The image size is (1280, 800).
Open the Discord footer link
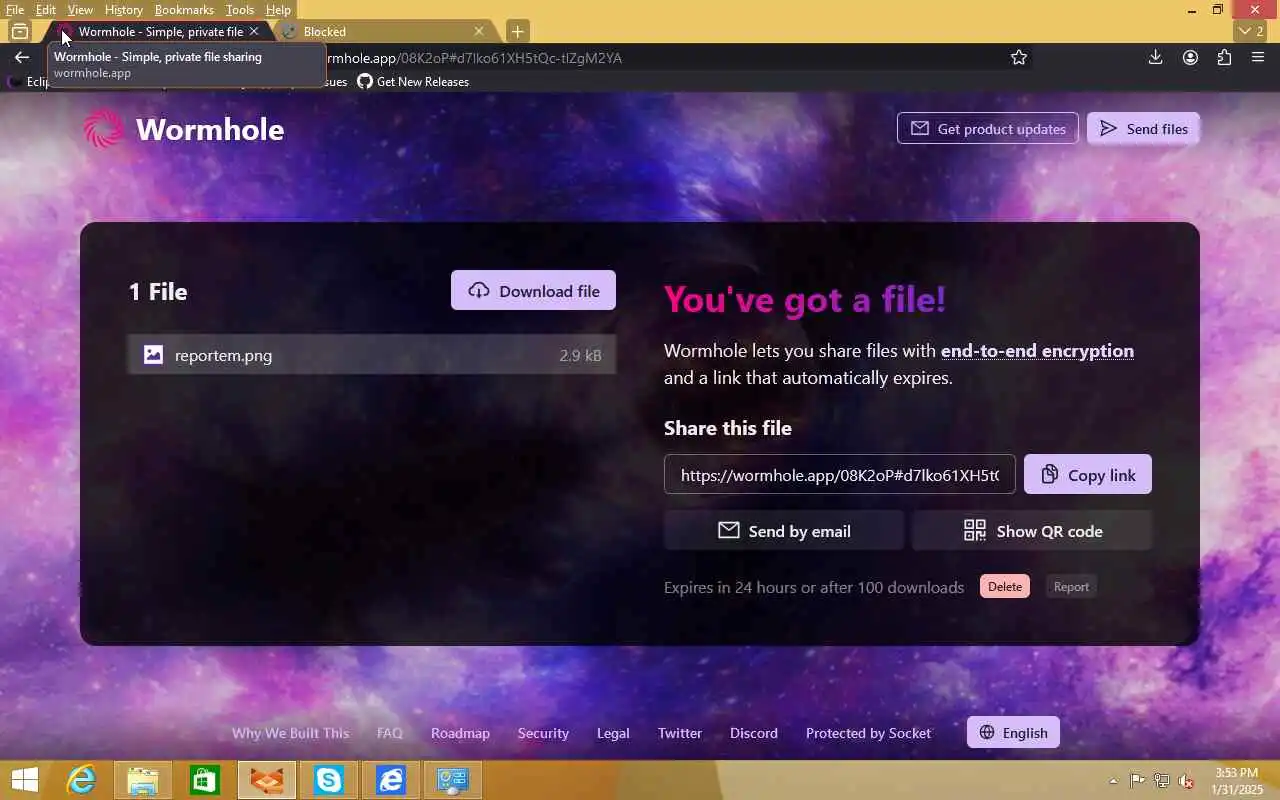(x=754, y=733)
